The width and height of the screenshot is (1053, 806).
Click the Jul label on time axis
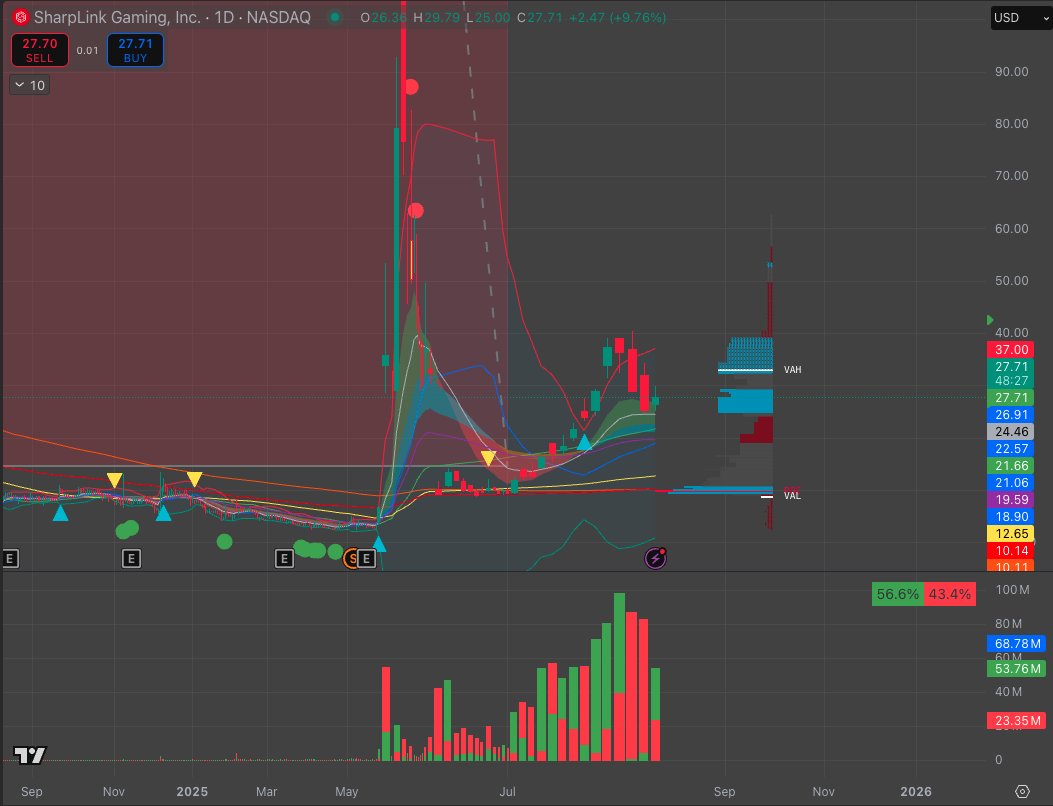507,791
